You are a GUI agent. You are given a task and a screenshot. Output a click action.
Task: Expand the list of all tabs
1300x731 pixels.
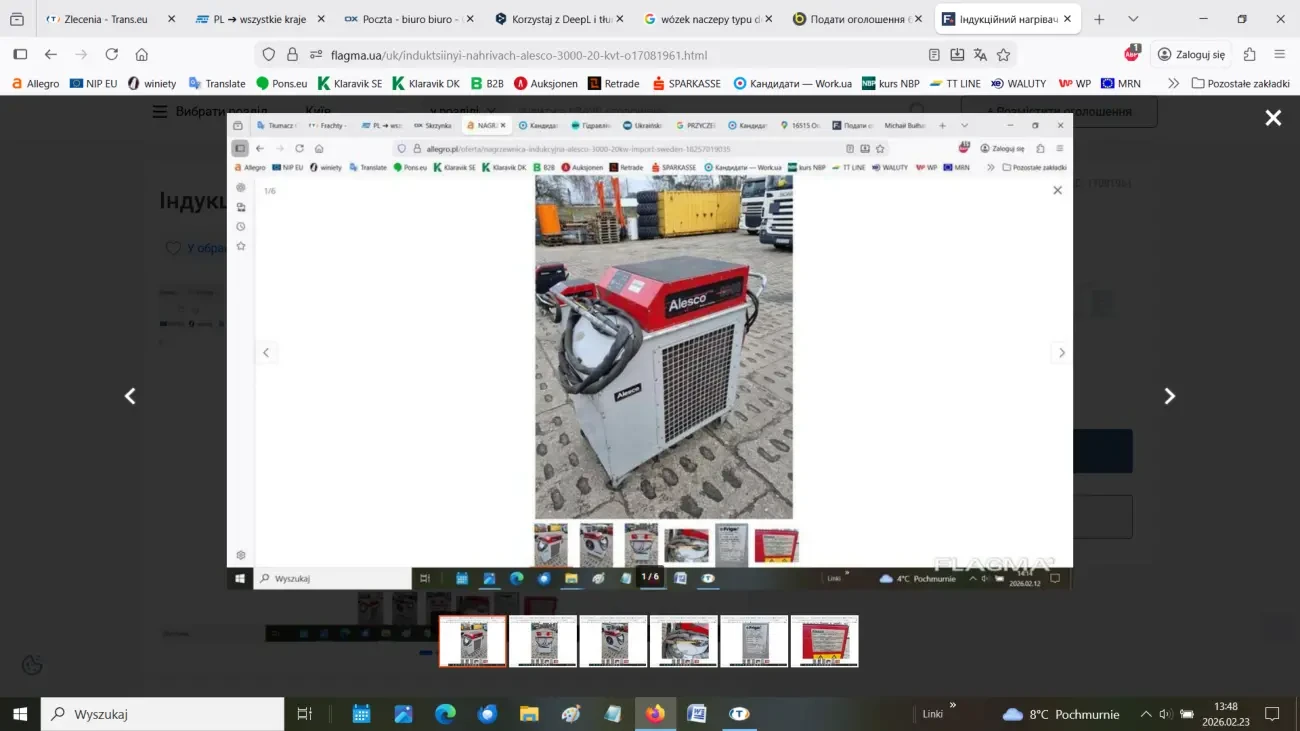coord(1132,19)
